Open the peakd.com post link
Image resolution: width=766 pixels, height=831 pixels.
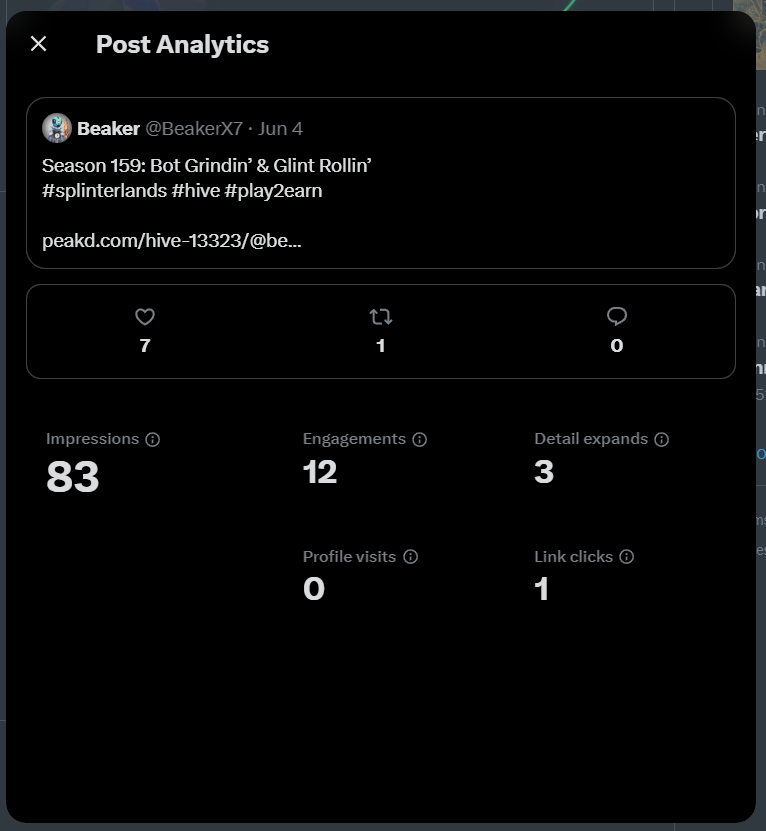(x=172, y=241)
